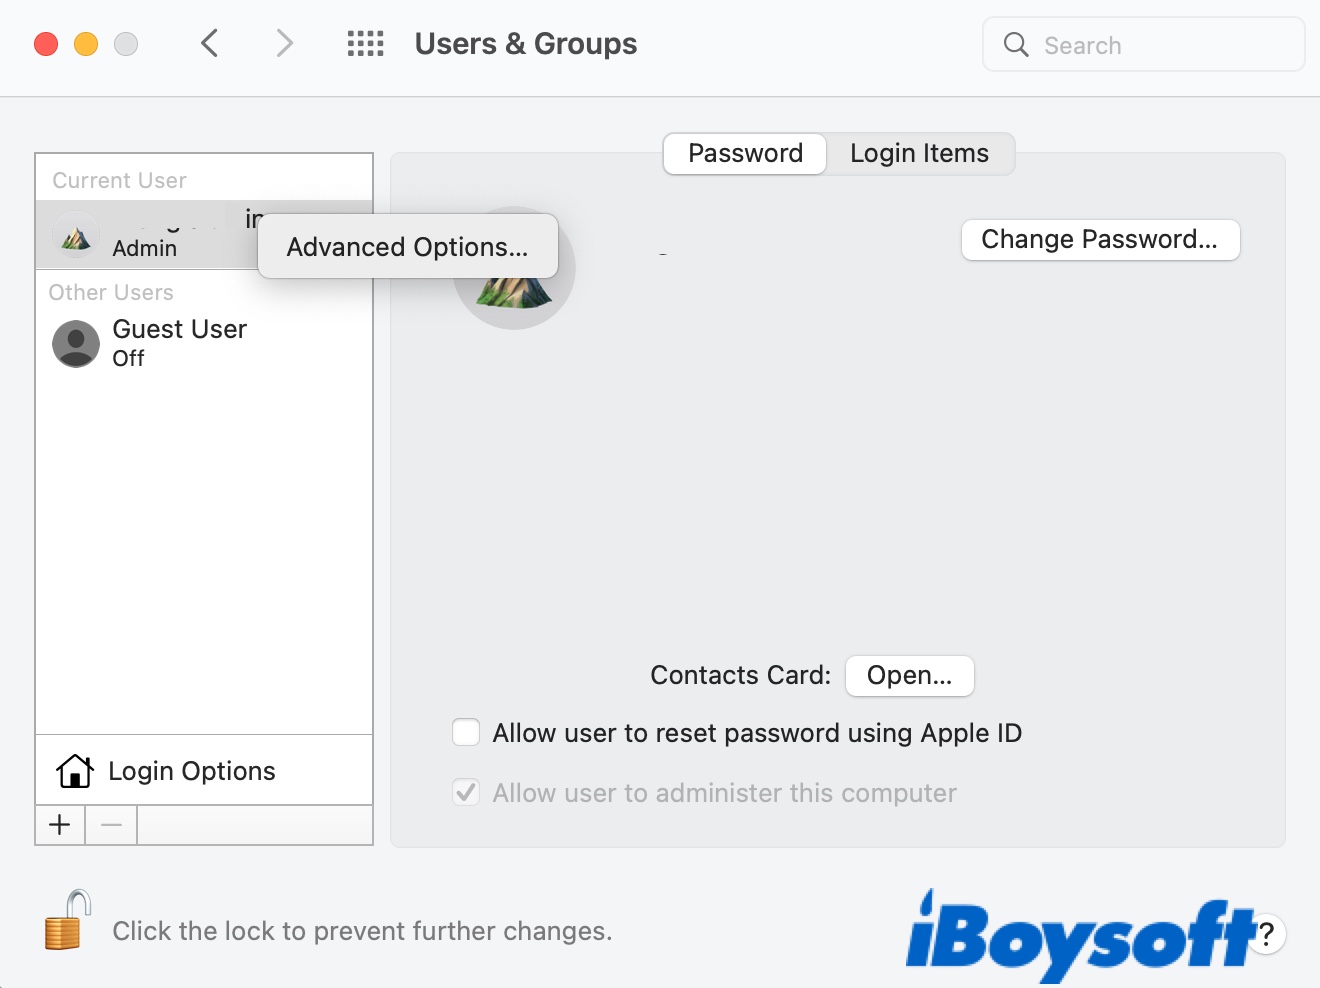Open the Contacts Card

(x=909, y=676)
